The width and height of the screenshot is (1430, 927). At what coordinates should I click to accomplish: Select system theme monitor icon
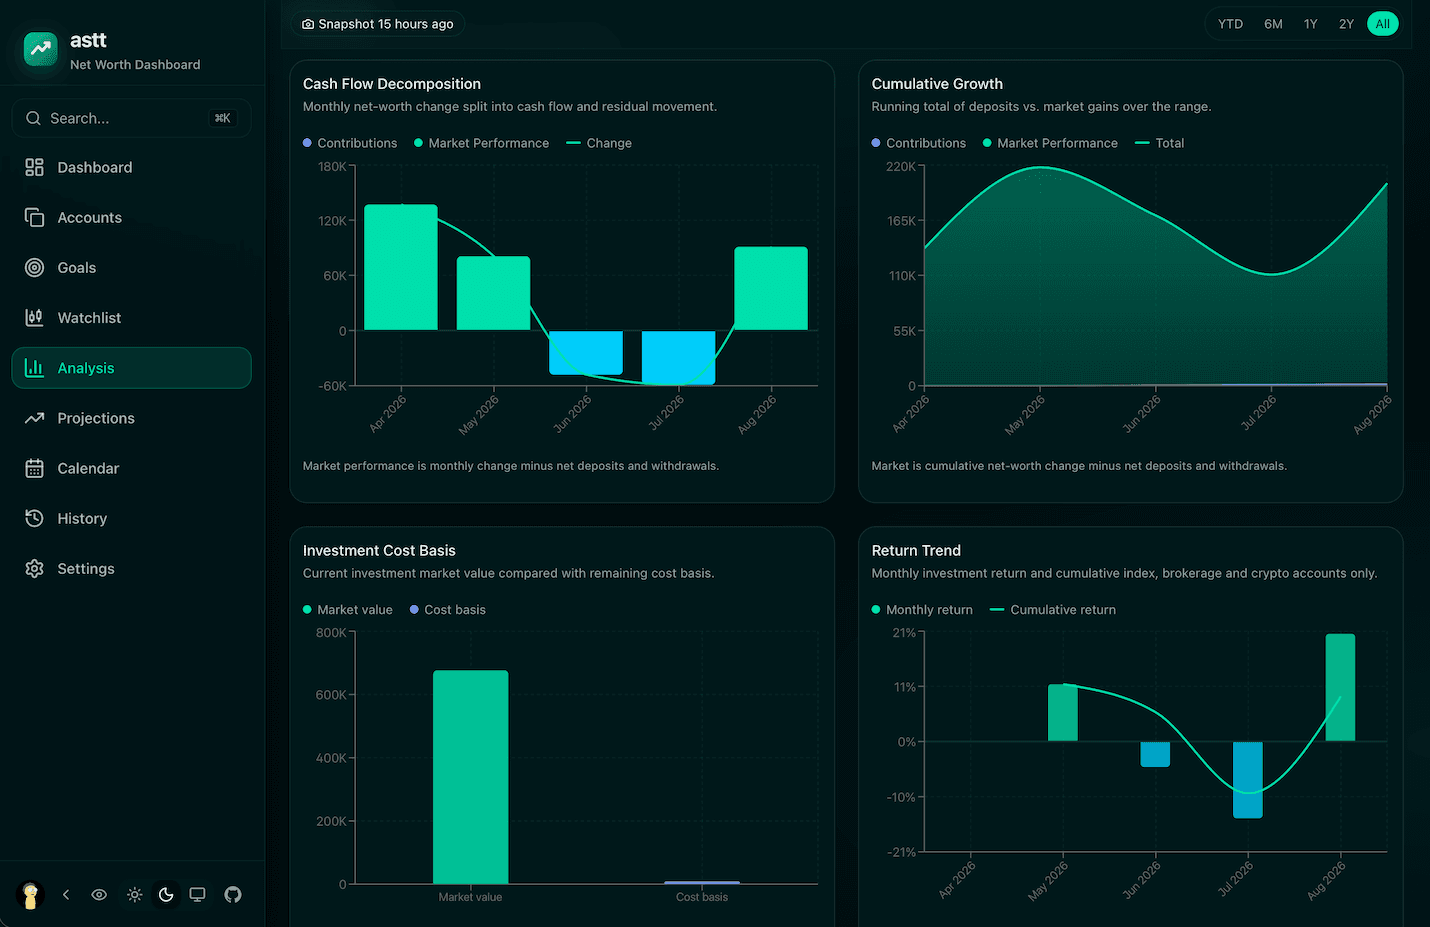tap(198, 895)
